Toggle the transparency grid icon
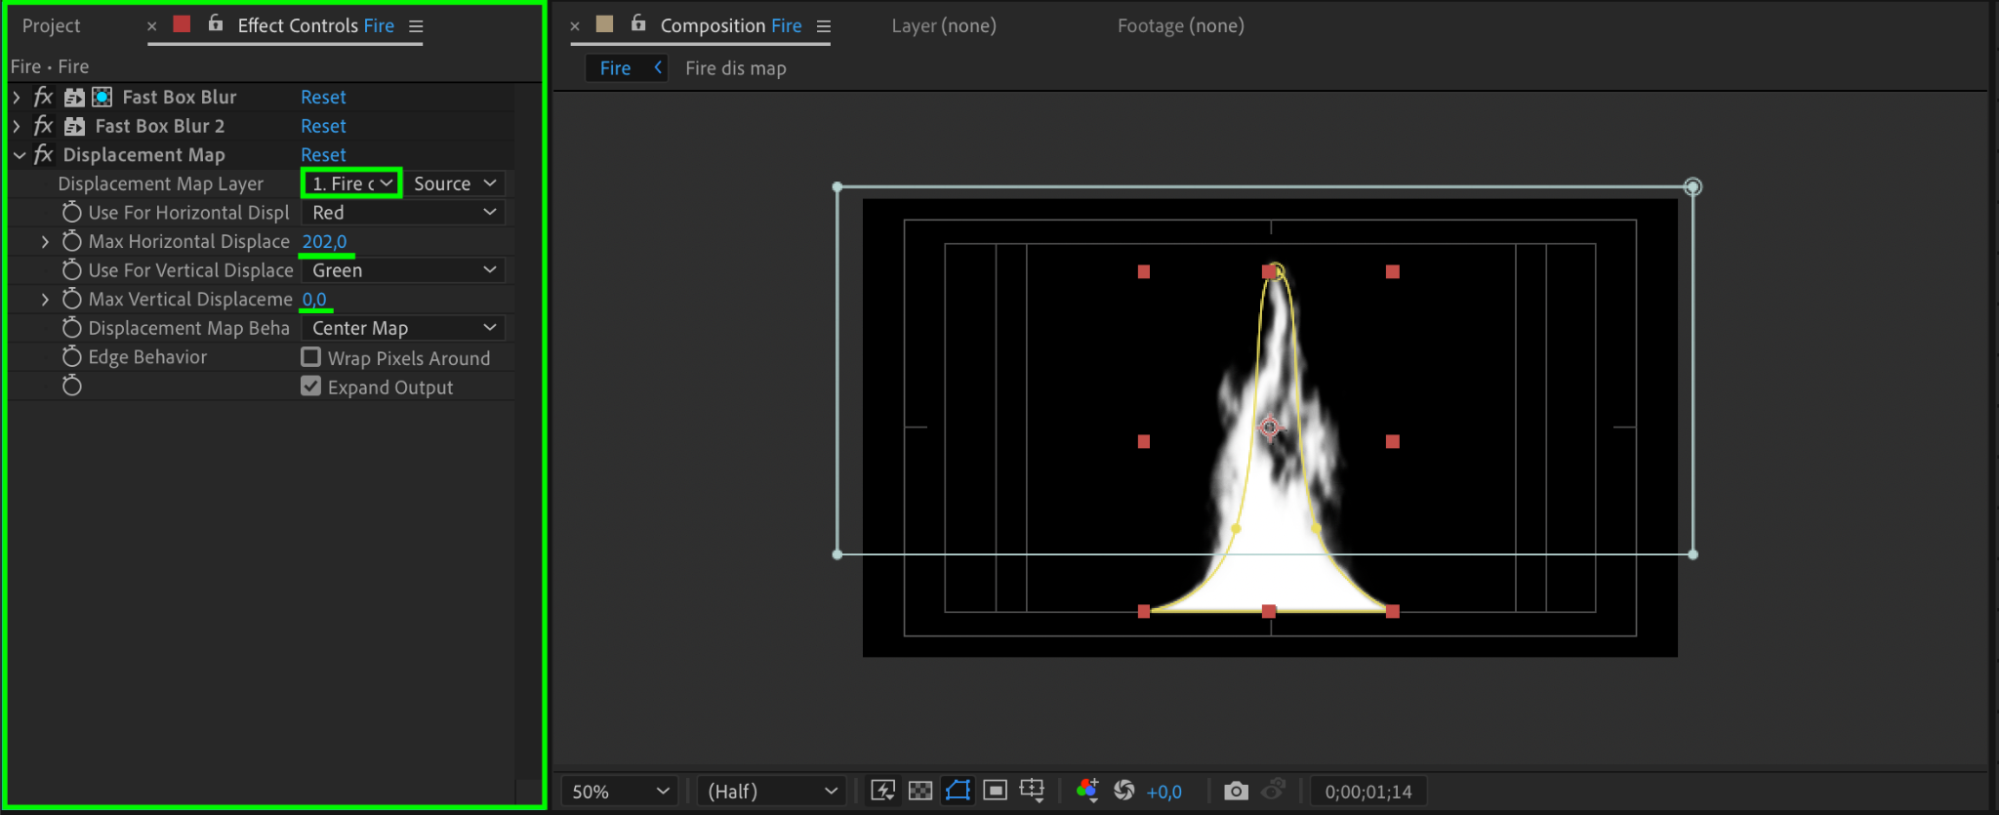This screenshot has width=1999, height=816. click(920, 791)
